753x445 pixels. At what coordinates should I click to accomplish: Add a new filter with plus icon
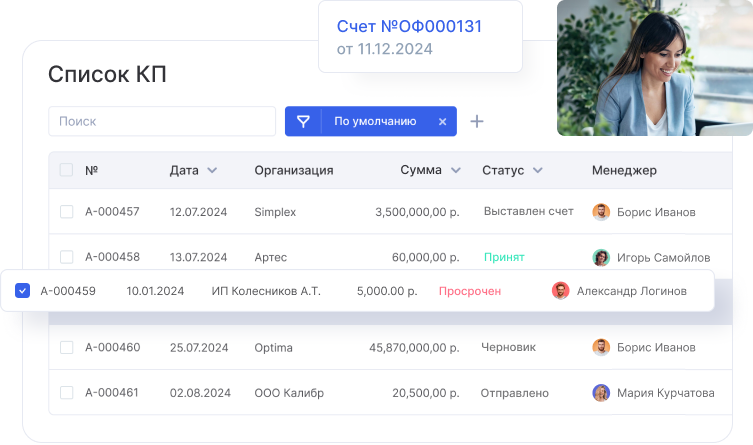coord(477,121)
